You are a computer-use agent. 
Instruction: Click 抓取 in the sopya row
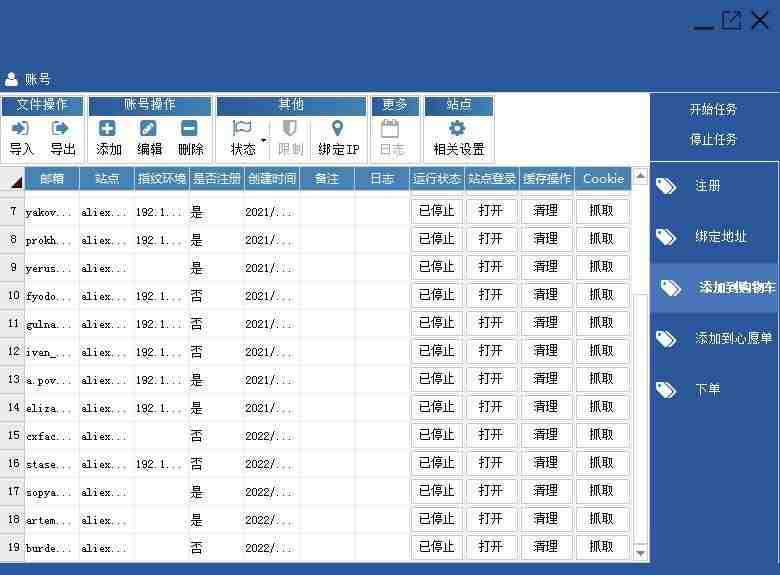601,491
